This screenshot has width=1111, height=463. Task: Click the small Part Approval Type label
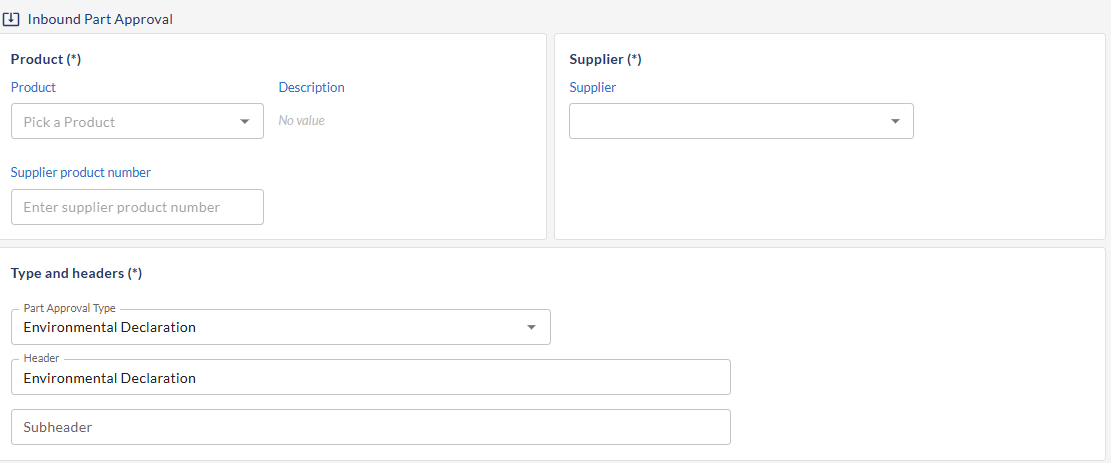(x=69, y=308)
